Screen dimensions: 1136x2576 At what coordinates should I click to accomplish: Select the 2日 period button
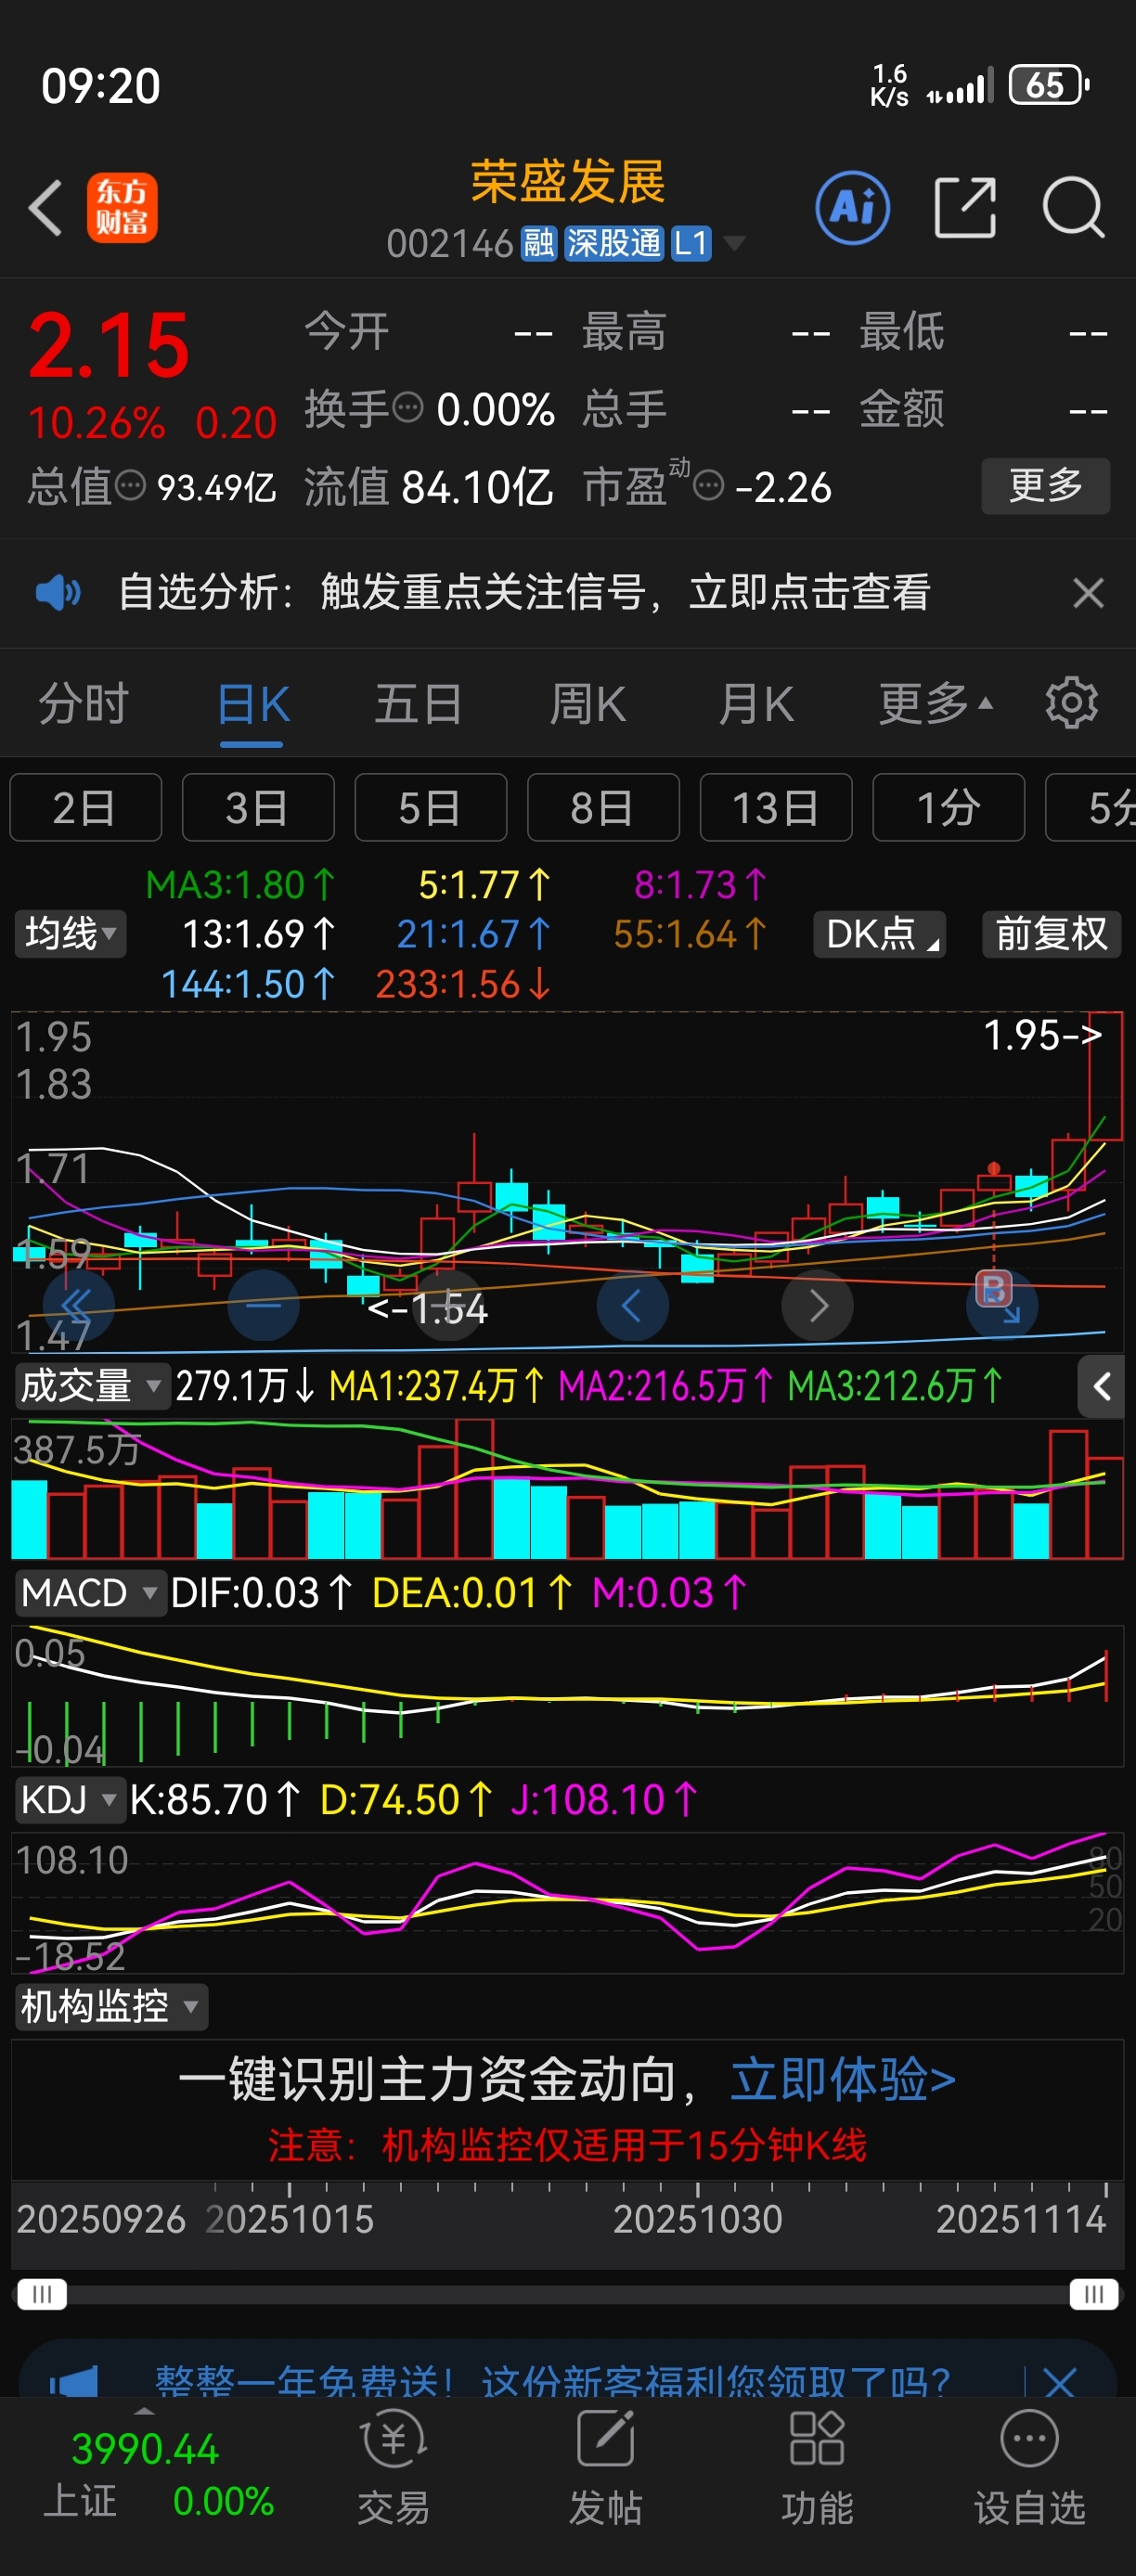point(85,807)
